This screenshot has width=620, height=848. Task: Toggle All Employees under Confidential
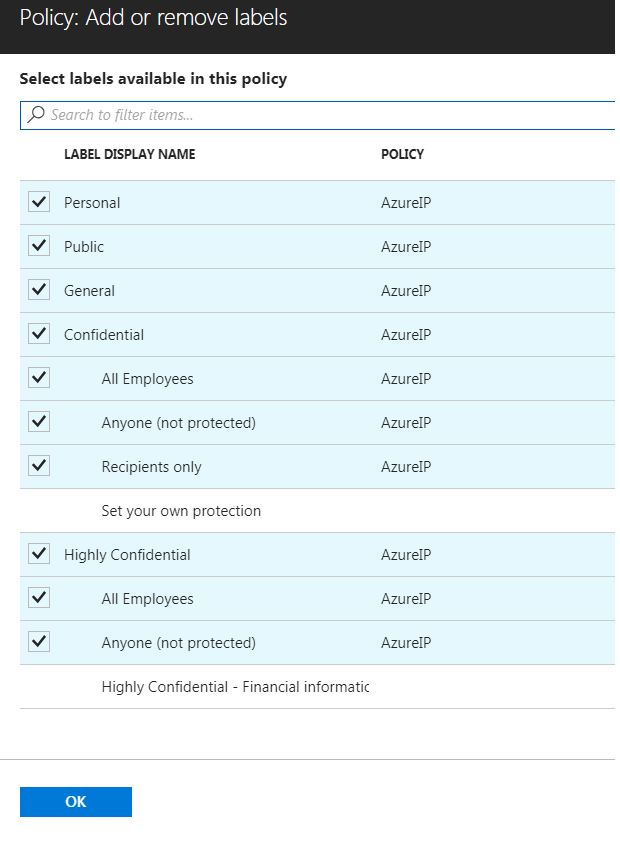pos(38,378)
